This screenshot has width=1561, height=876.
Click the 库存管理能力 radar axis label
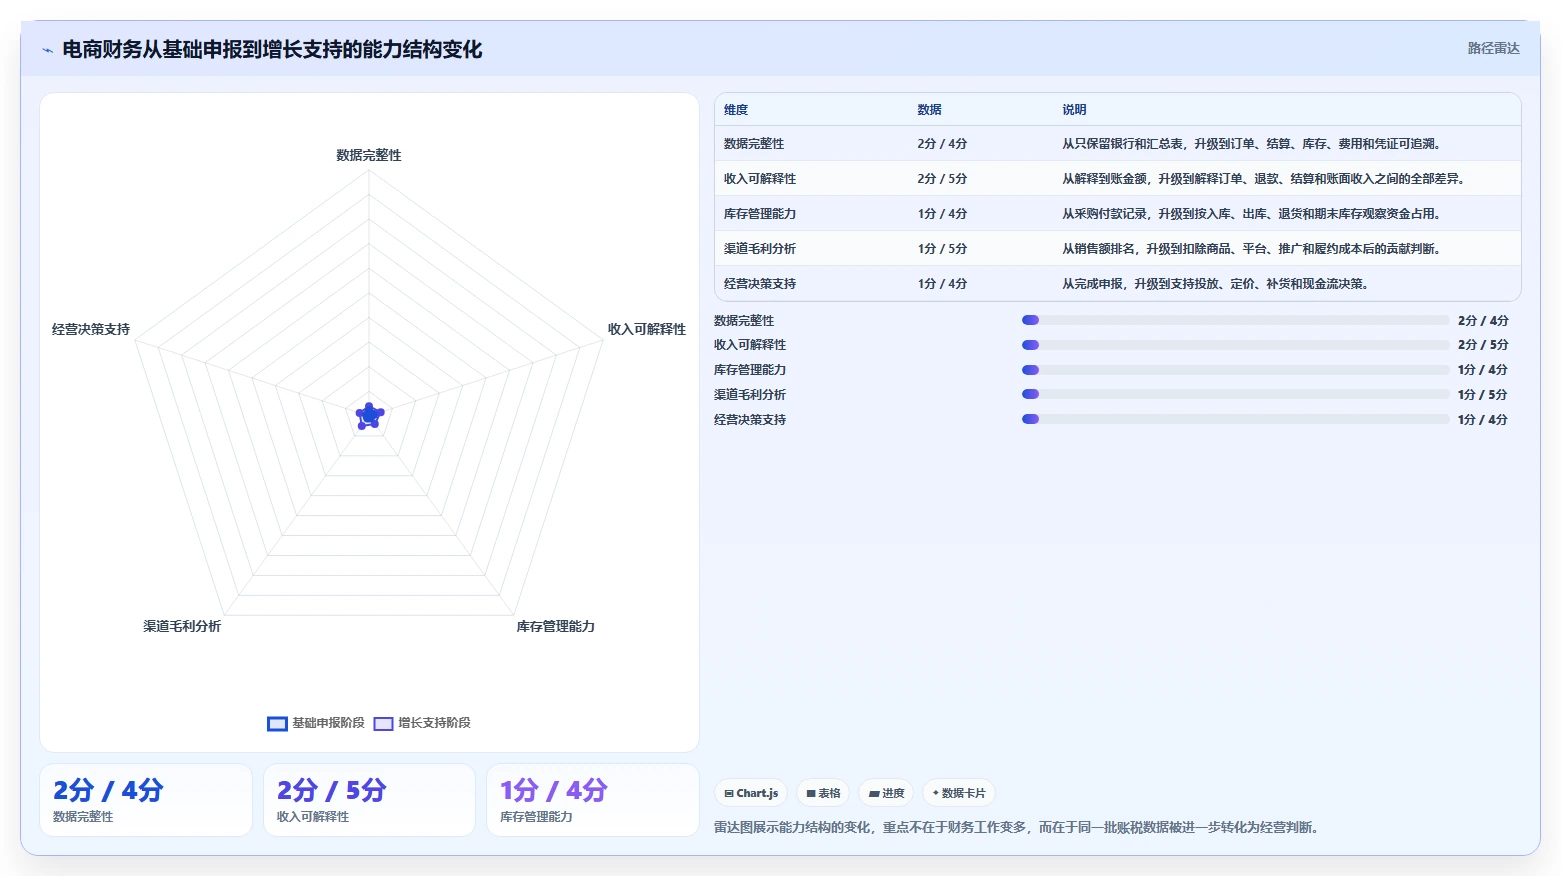coord(555,626)
